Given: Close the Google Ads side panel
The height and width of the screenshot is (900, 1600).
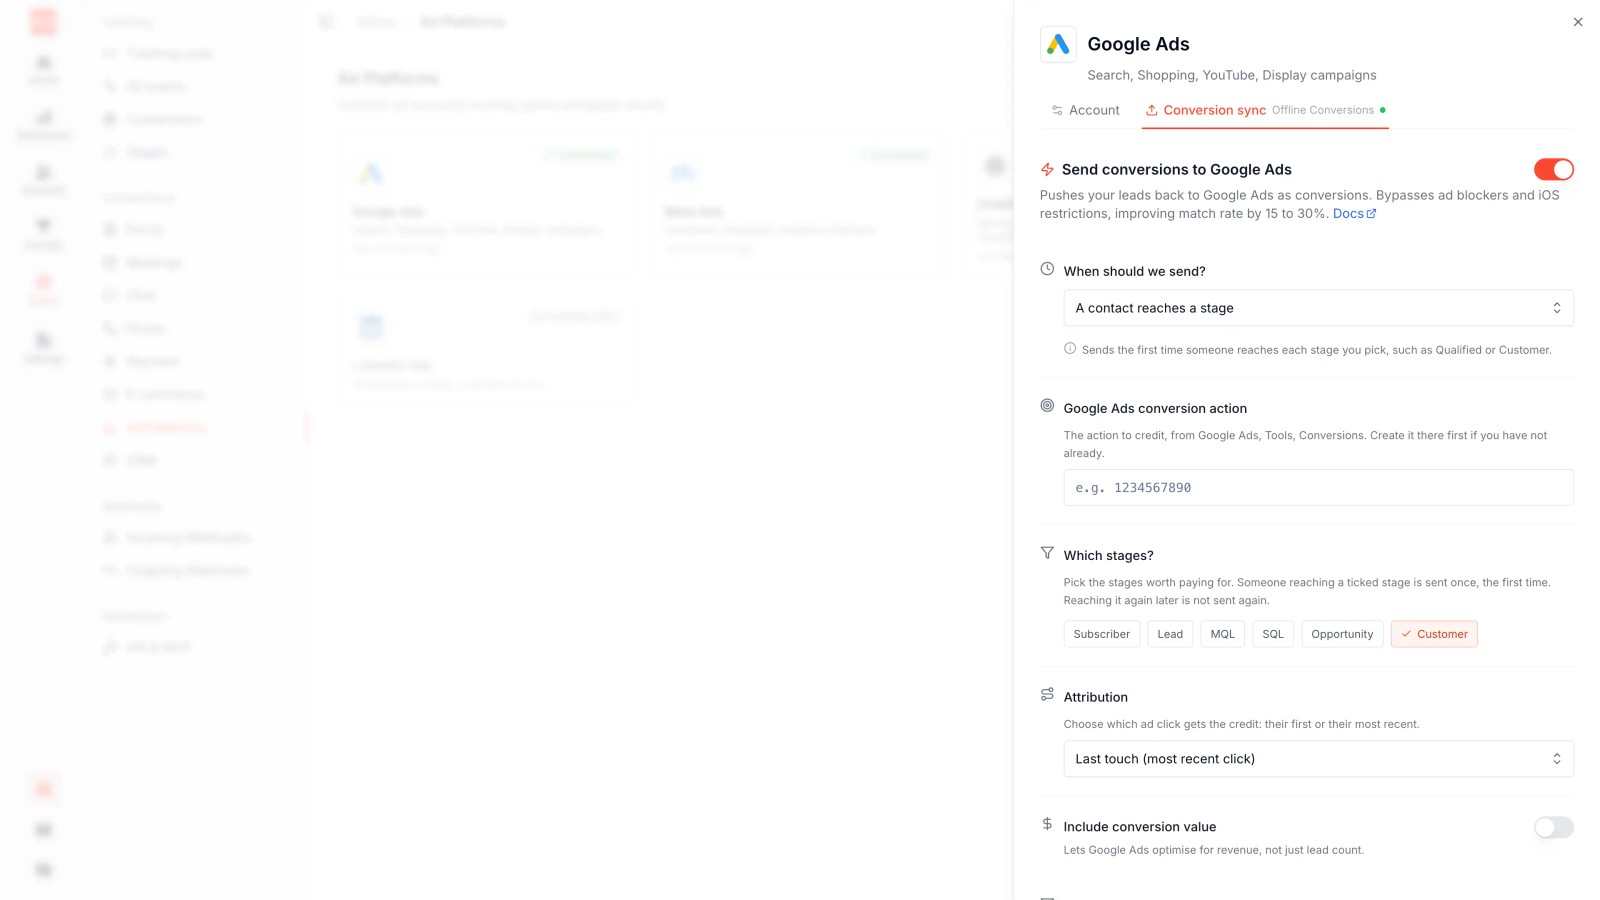Looking at the screenshot, I should [1578, 22].
